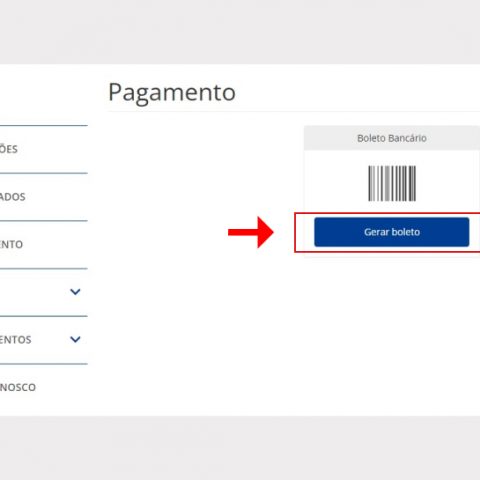Expand the chevron on the unlabeled sidebar row
The image size is (480, 480).
[75, 292]
